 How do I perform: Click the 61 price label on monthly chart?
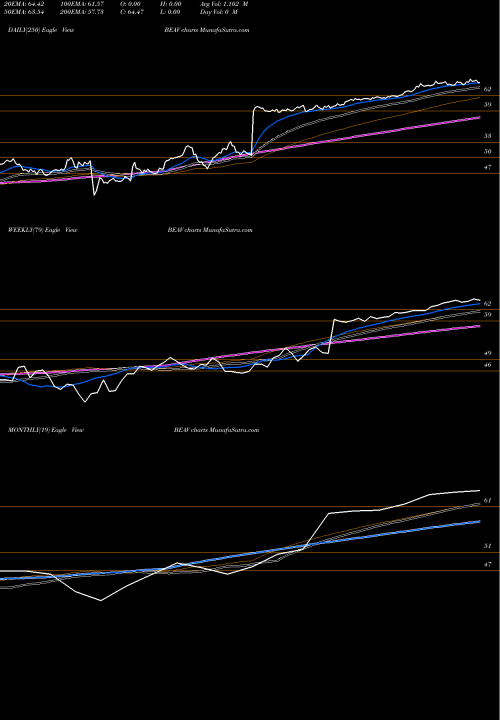pyautogui.click(x=488, y=501)
